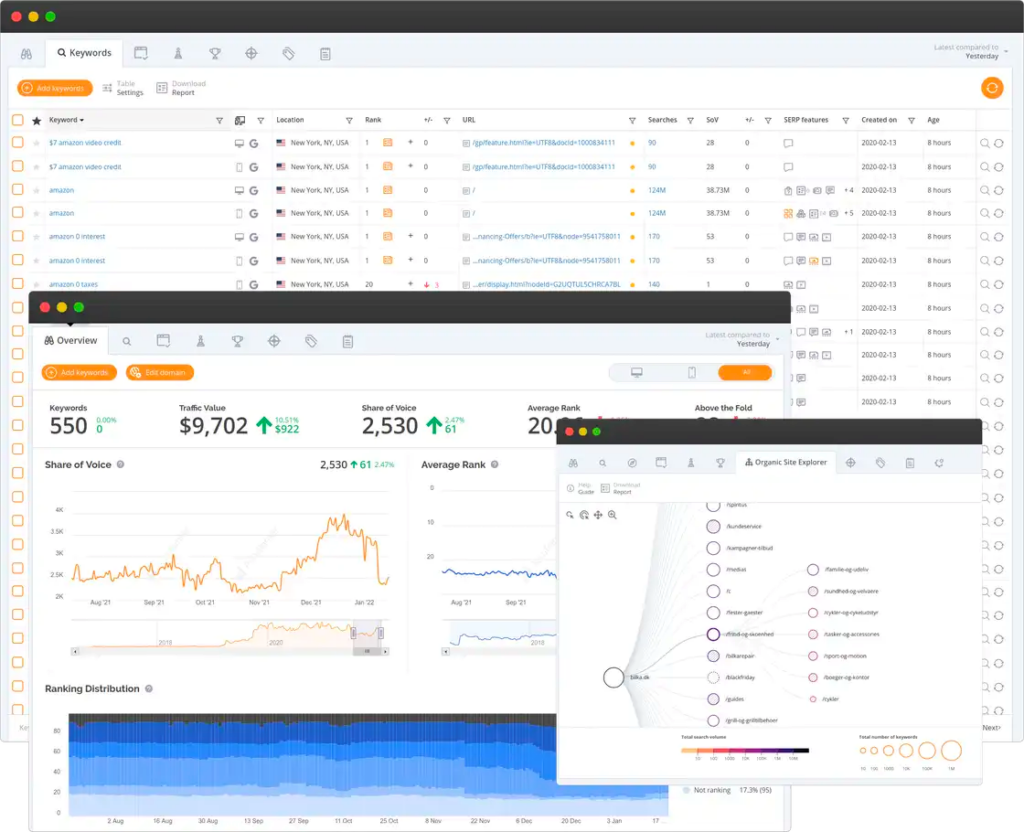Open the trophy competitors icon in the toolbar
The image size is (1024, 832).
click(x=216, y=53)
